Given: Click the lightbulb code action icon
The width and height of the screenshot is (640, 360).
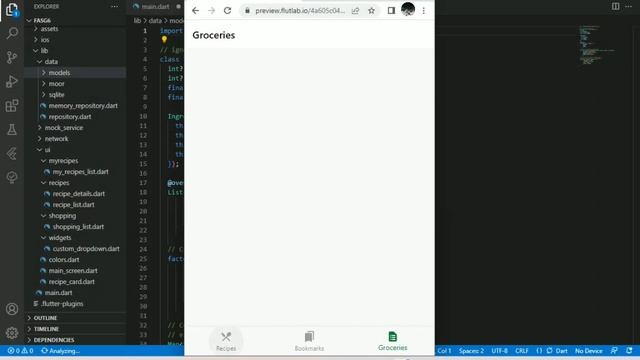Looking at the screenshot, I should pyautogui.click(x=164, y=40).
